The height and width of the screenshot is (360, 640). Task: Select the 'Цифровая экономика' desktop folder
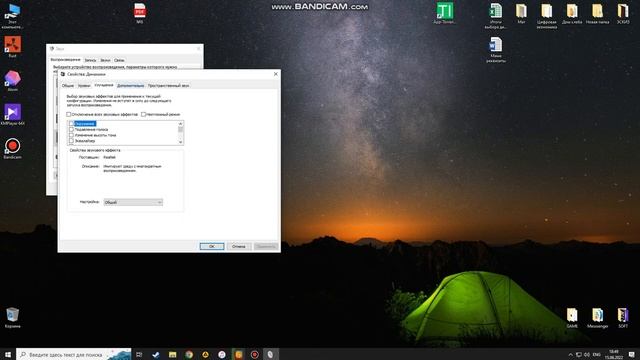[x=547, y=16]
